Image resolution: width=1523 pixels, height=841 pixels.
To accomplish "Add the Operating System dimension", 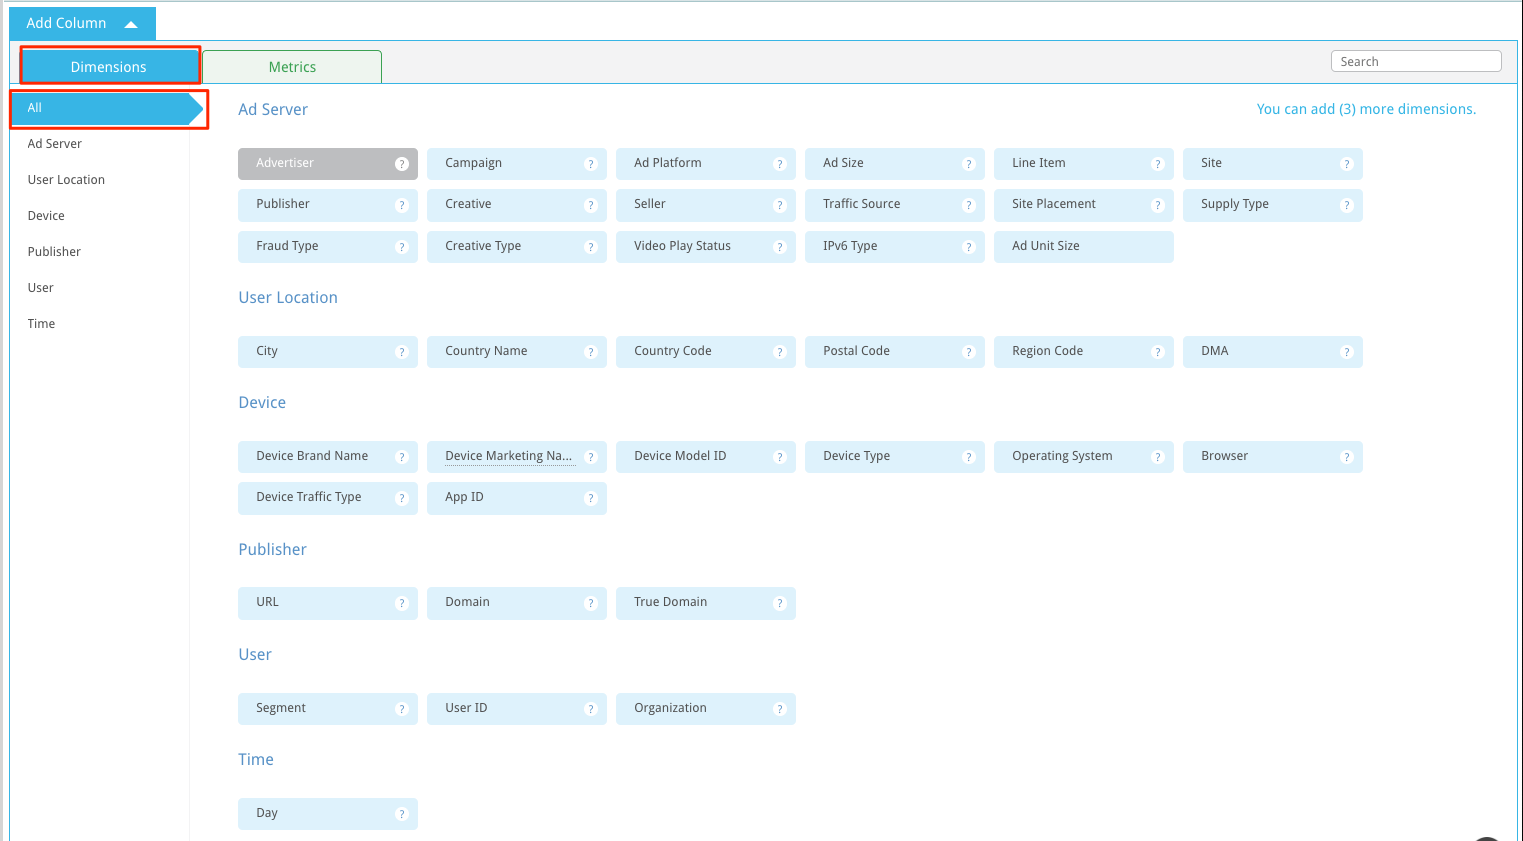I will (x=1084, y=457).
